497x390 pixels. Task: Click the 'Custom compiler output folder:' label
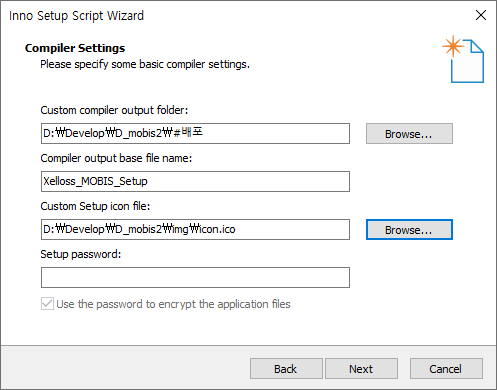click(x=114, y=110)
